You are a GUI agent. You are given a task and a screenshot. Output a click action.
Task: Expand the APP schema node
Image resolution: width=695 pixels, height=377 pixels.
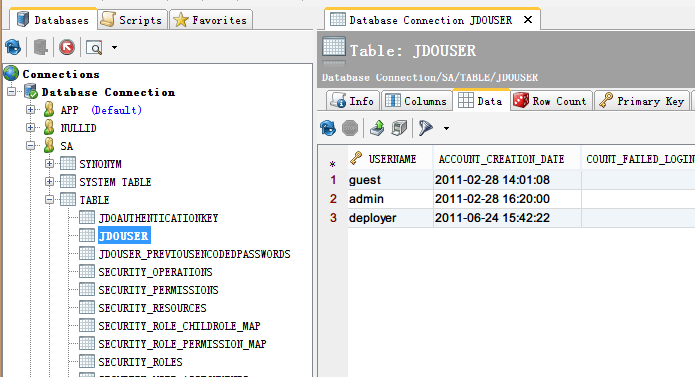point(31,109)
